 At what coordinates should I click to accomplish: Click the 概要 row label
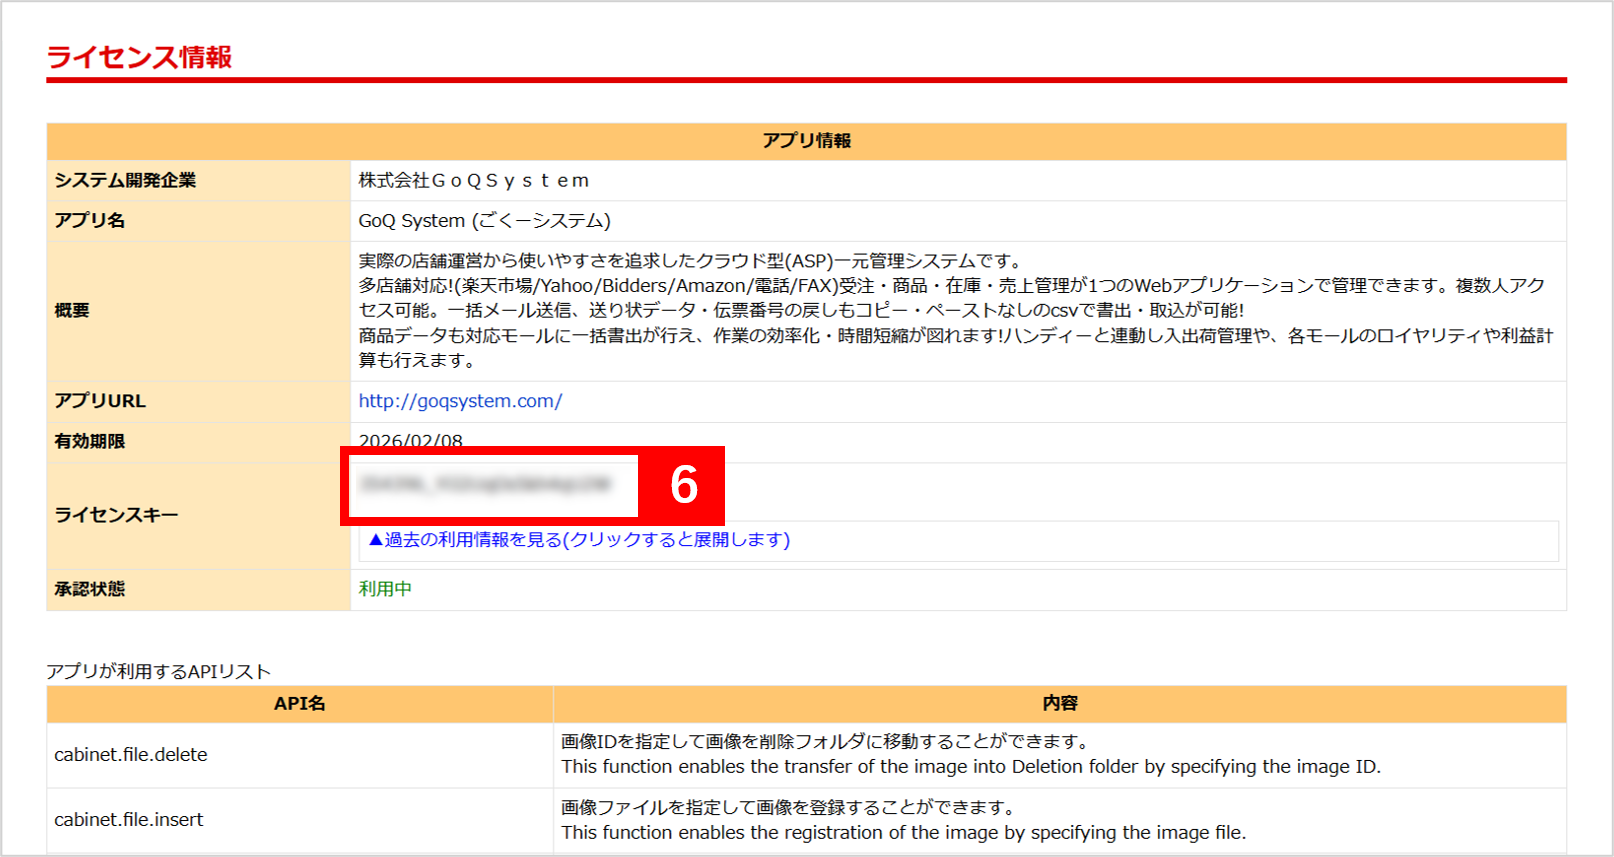[x=72, y=310]
